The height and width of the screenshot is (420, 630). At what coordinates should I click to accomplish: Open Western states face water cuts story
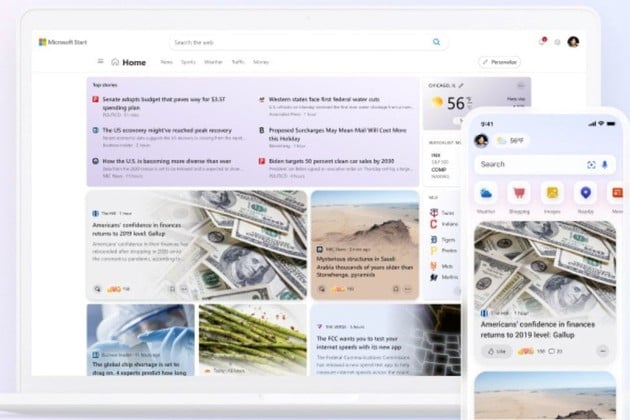pyautogui.click(x=325, y=100)
